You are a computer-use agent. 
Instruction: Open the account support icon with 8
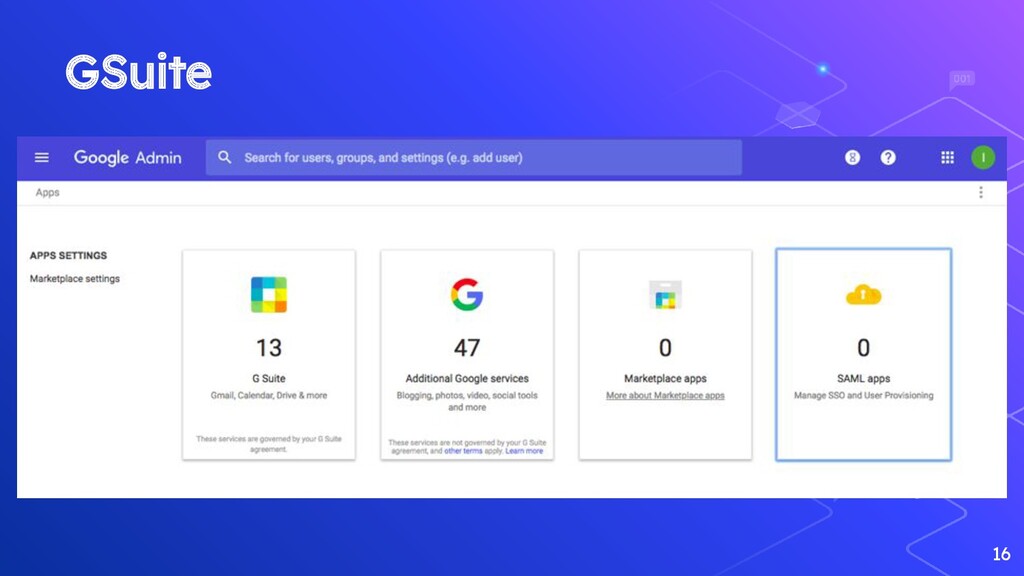pyautogui.click(x=852, y=157)
